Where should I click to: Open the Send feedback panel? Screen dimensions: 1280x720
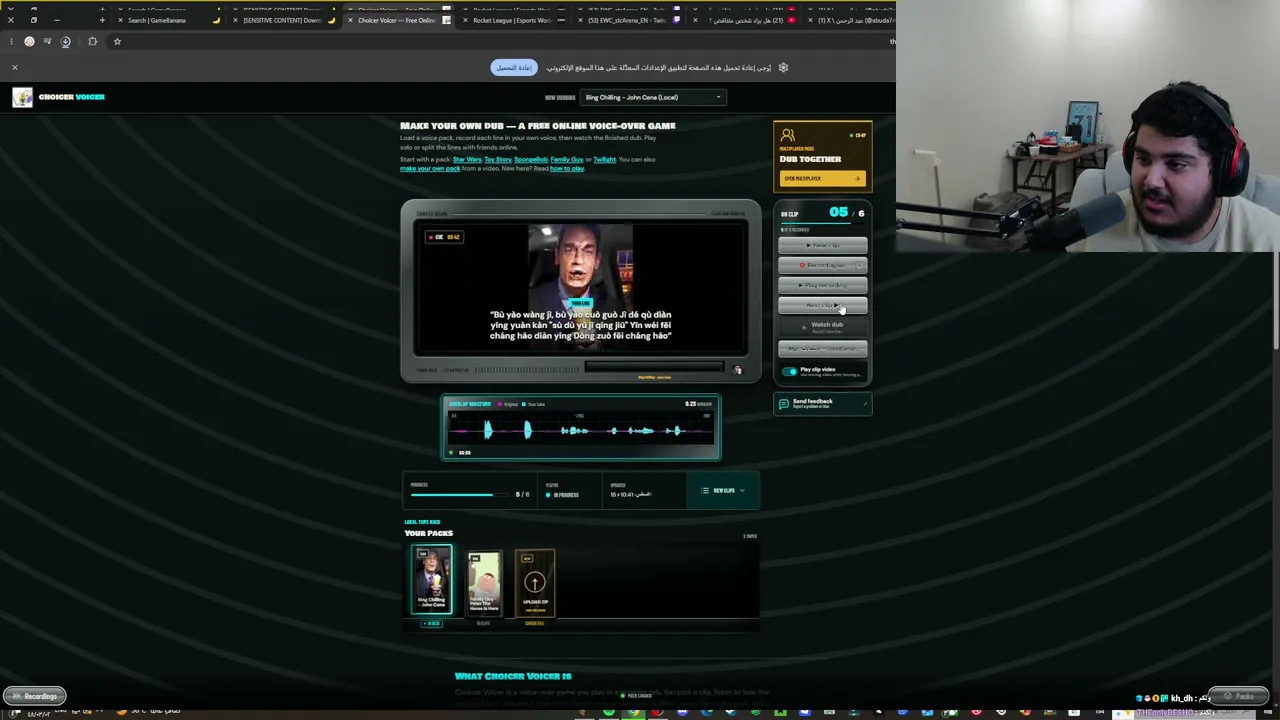click(822, 404)
